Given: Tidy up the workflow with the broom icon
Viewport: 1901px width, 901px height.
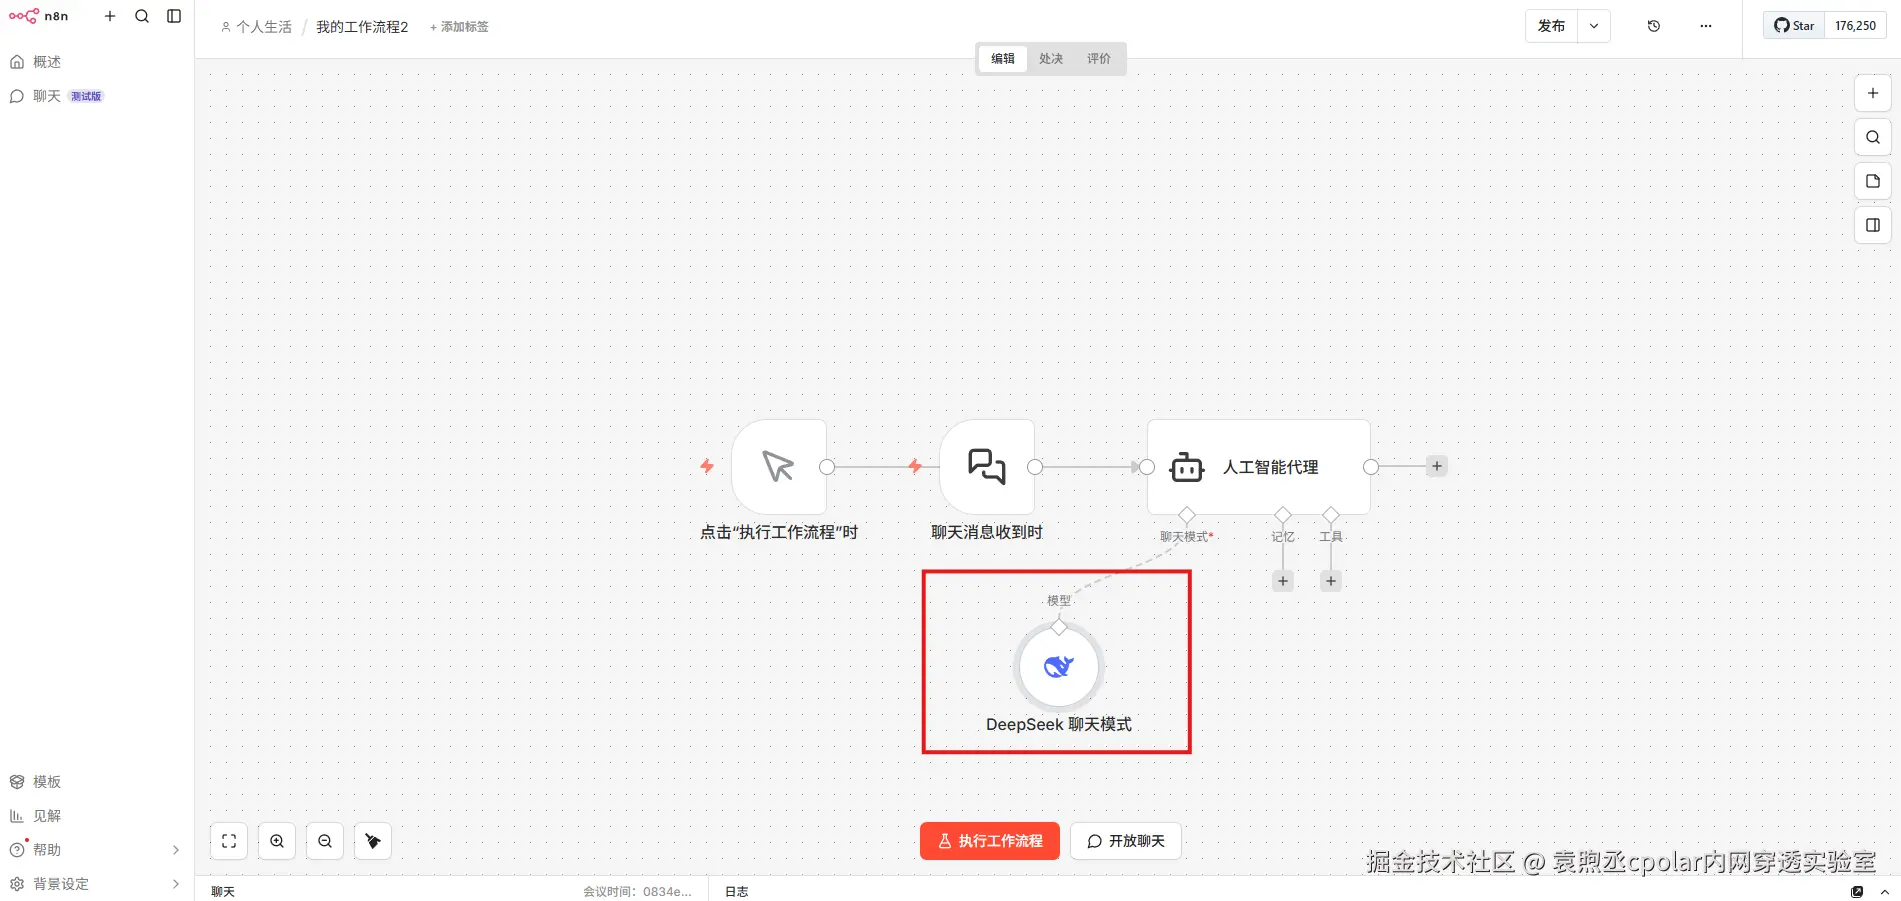Looking at the screenshot, I should [x=373, y=841].
